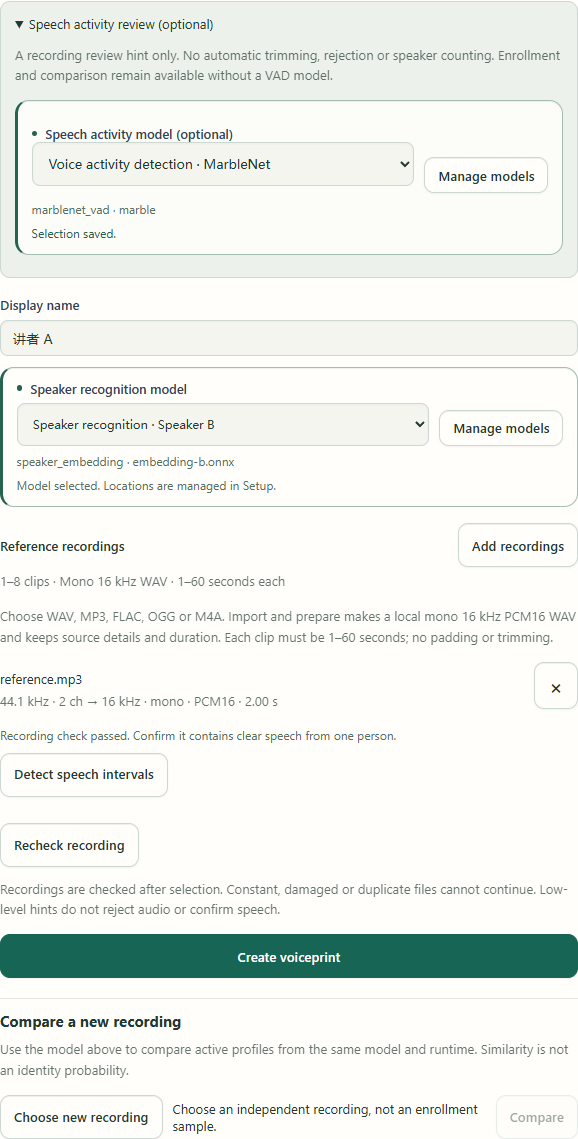The width and height of the screenshot is (578, 1139).
Task: Remove reference.mp3 with the X button
Action: point(555,688)
